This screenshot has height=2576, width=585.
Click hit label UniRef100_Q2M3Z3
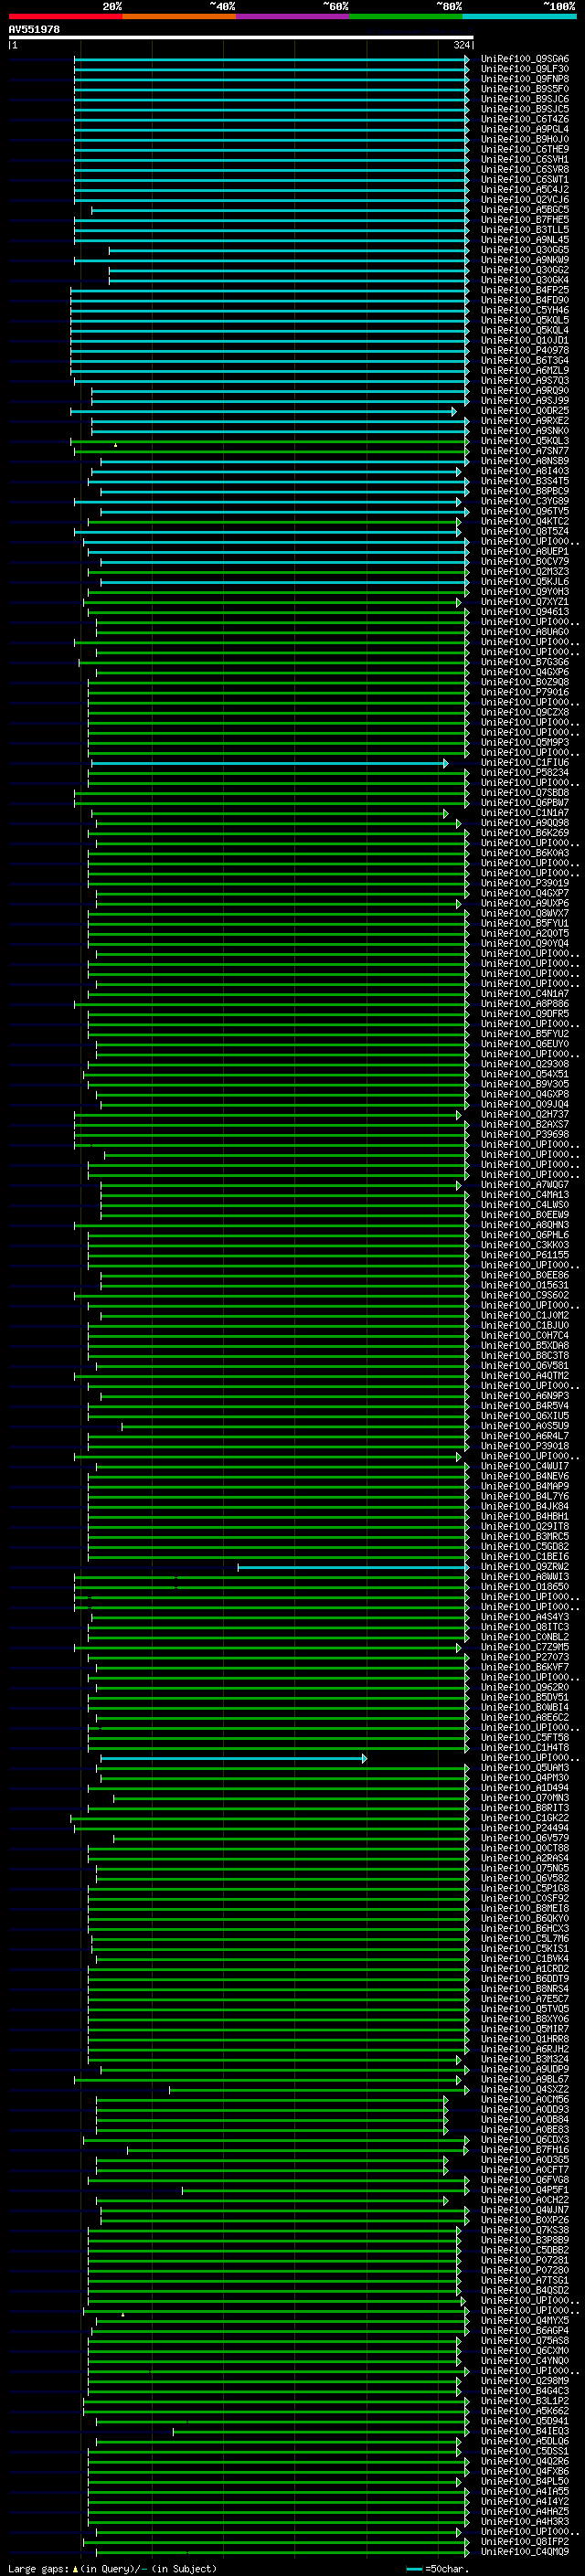point(525,572)
